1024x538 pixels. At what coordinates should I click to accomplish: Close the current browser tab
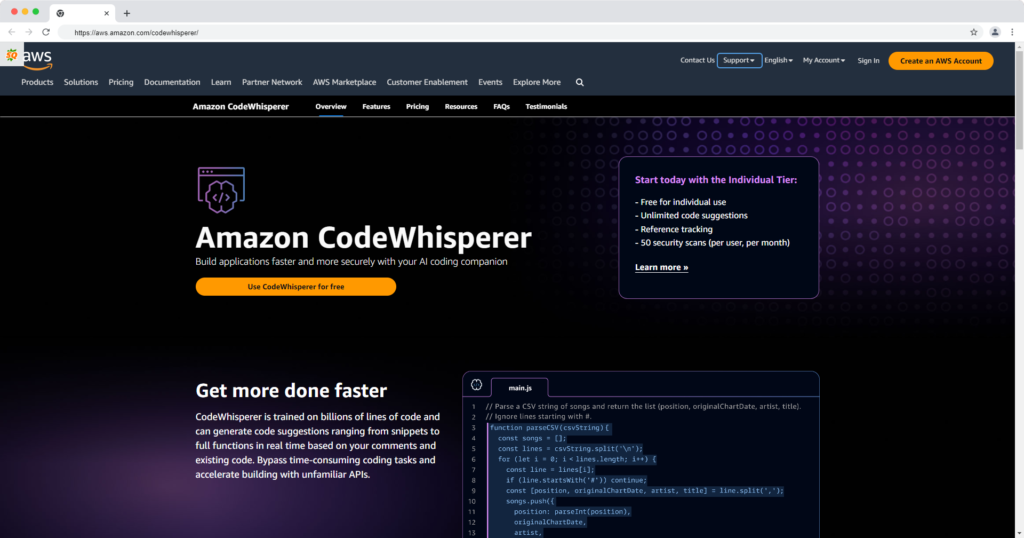(106, 13)
